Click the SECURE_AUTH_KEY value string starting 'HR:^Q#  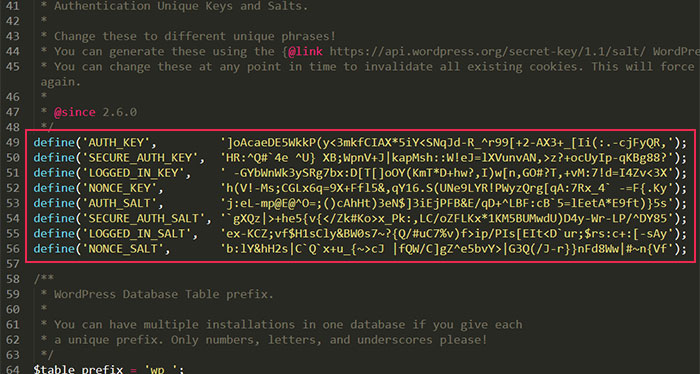(x=447, y=158)
